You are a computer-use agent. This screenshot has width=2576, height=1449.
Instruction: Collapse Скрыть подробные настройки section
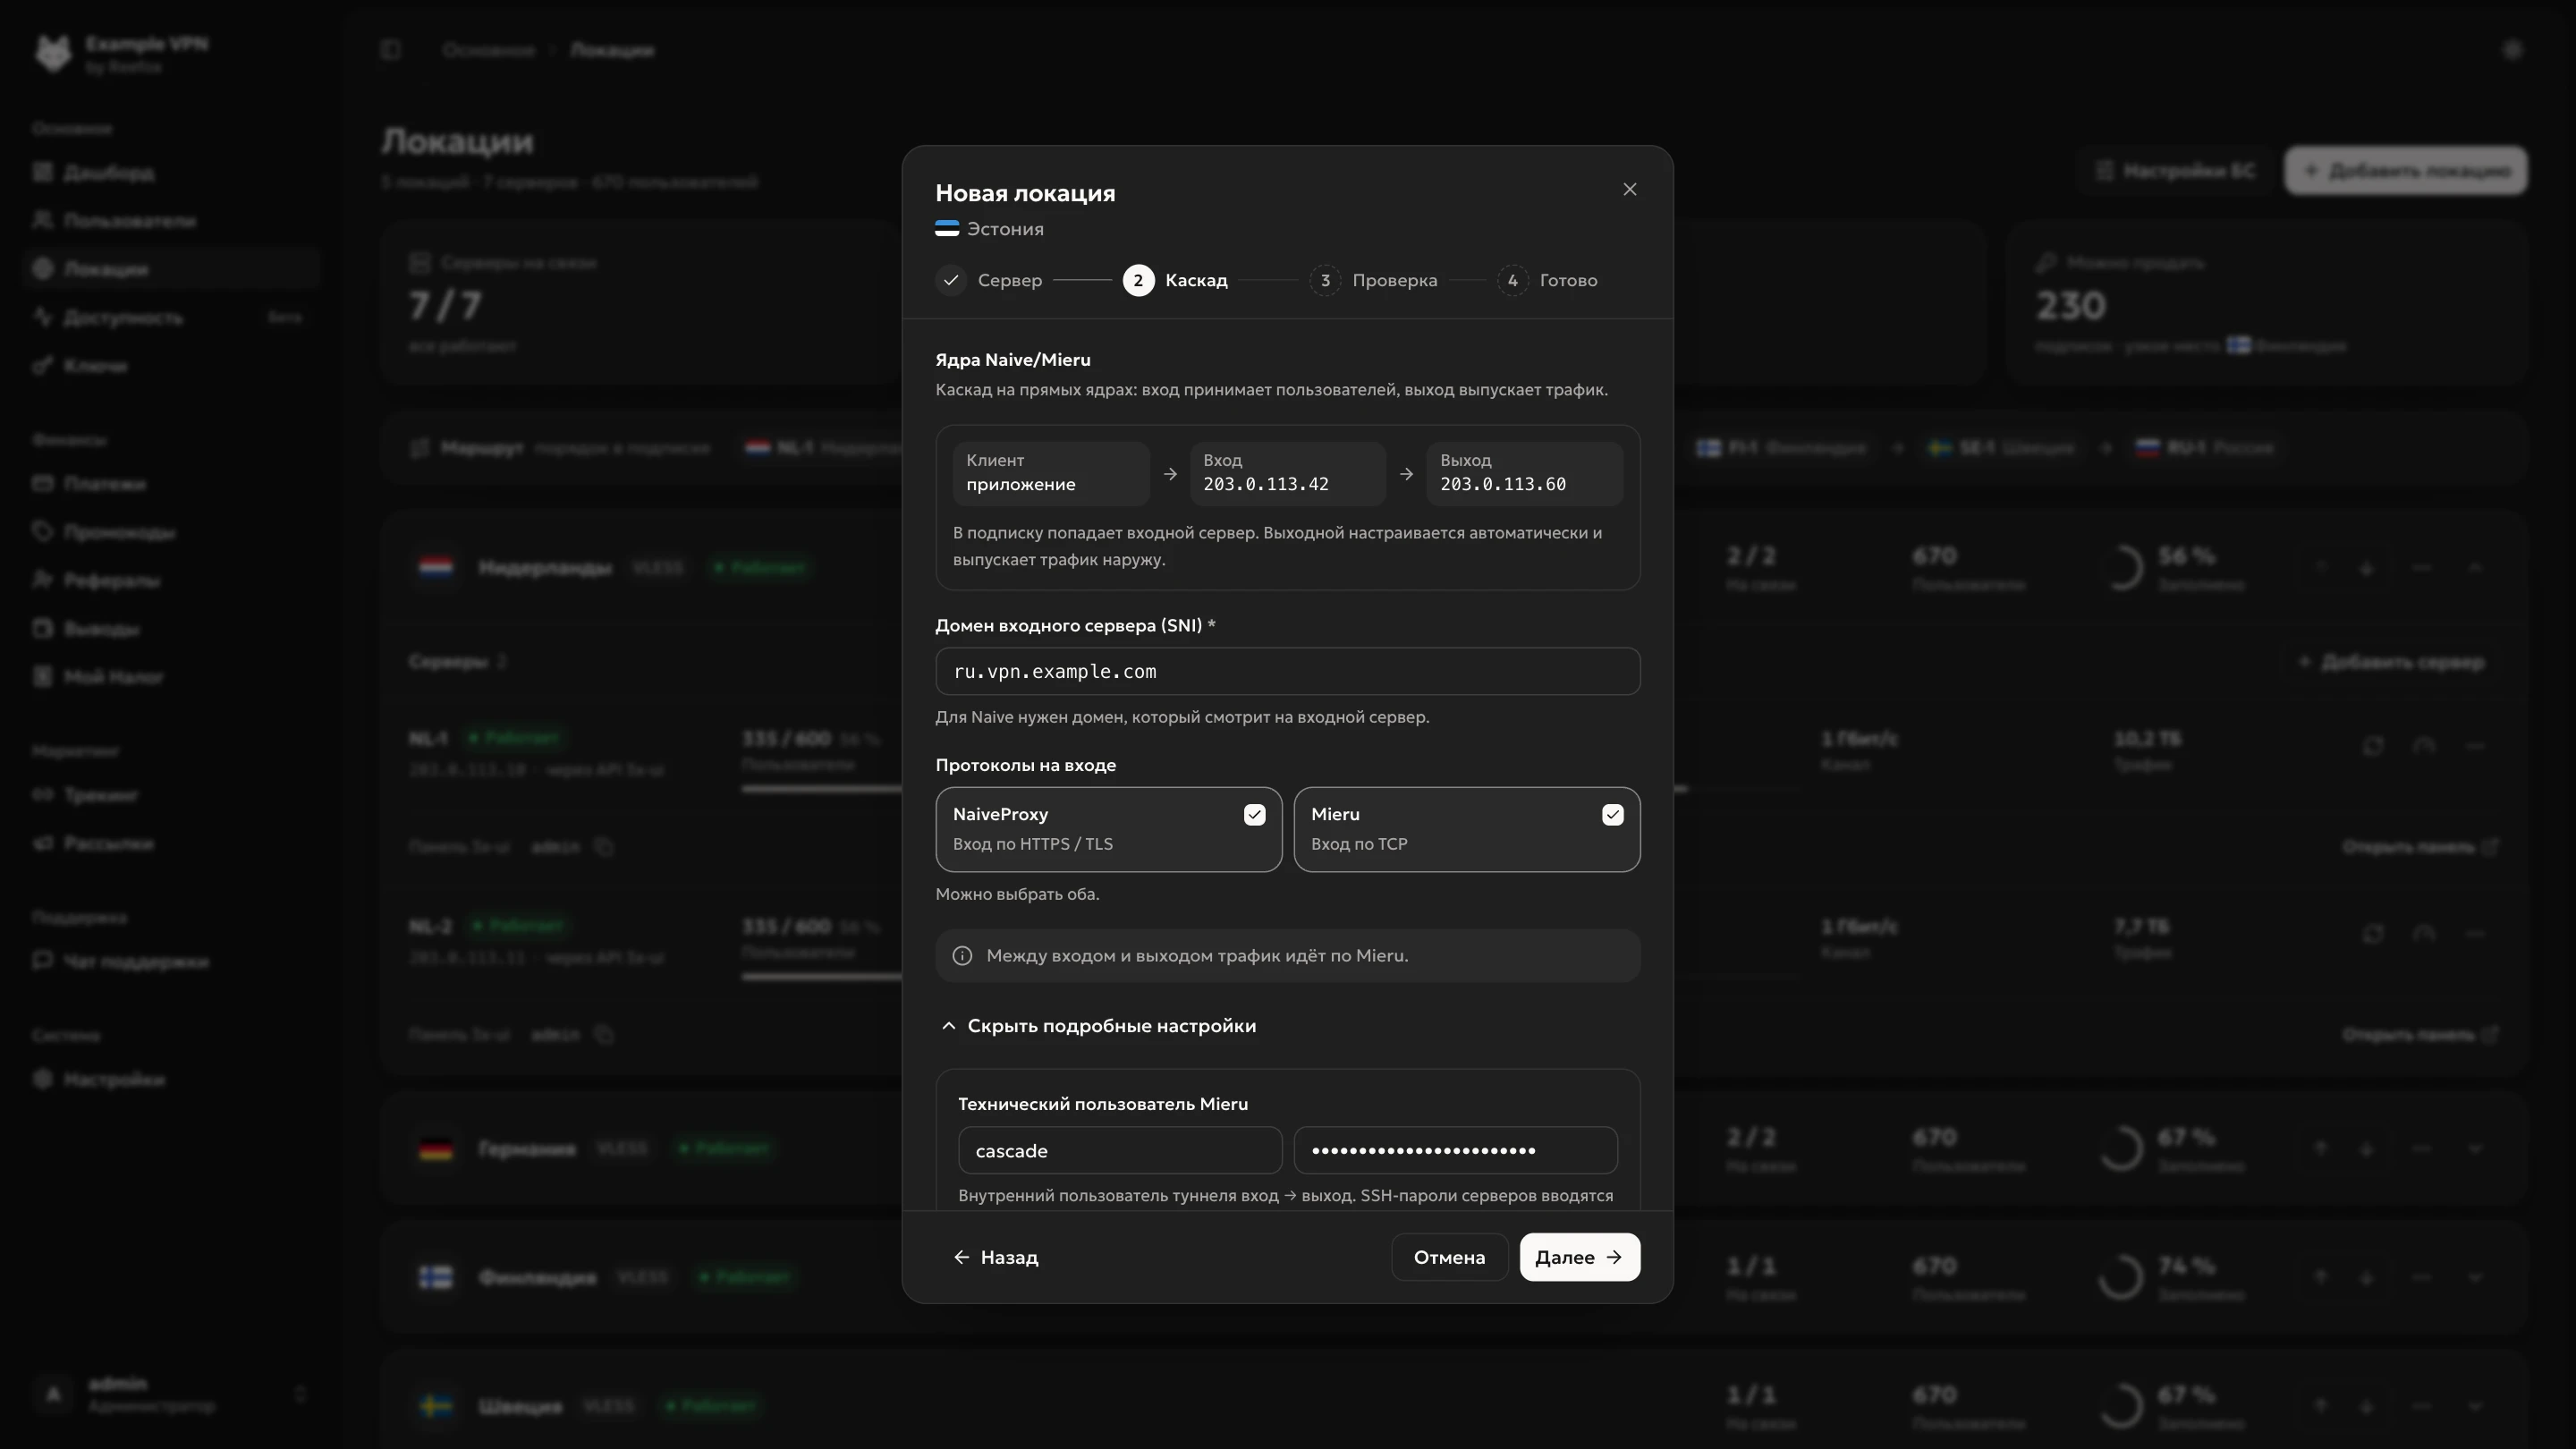(1097, 1026)
